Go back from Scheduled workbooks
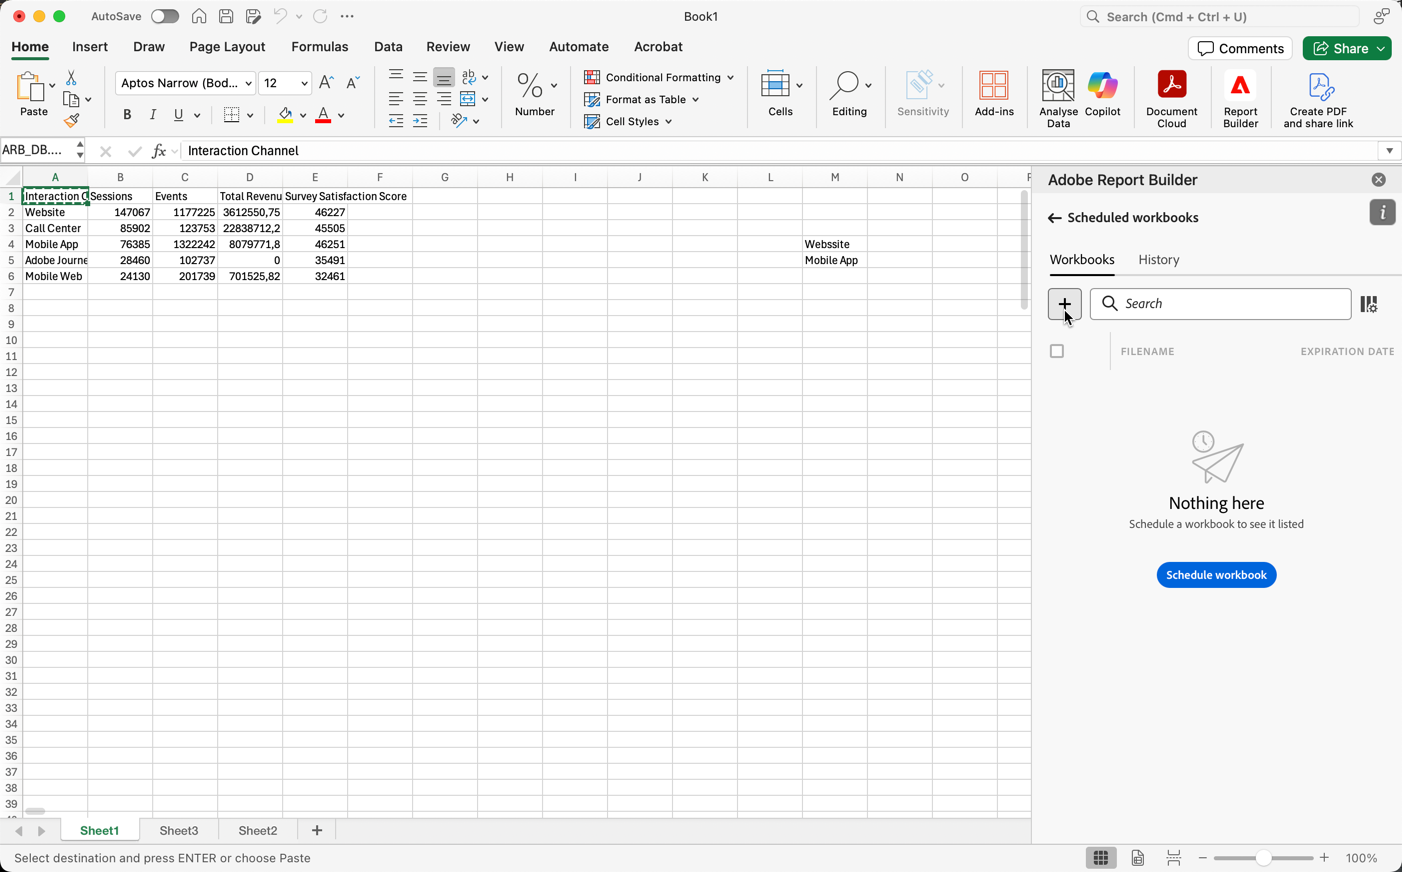 click(x=1054, y=218)
